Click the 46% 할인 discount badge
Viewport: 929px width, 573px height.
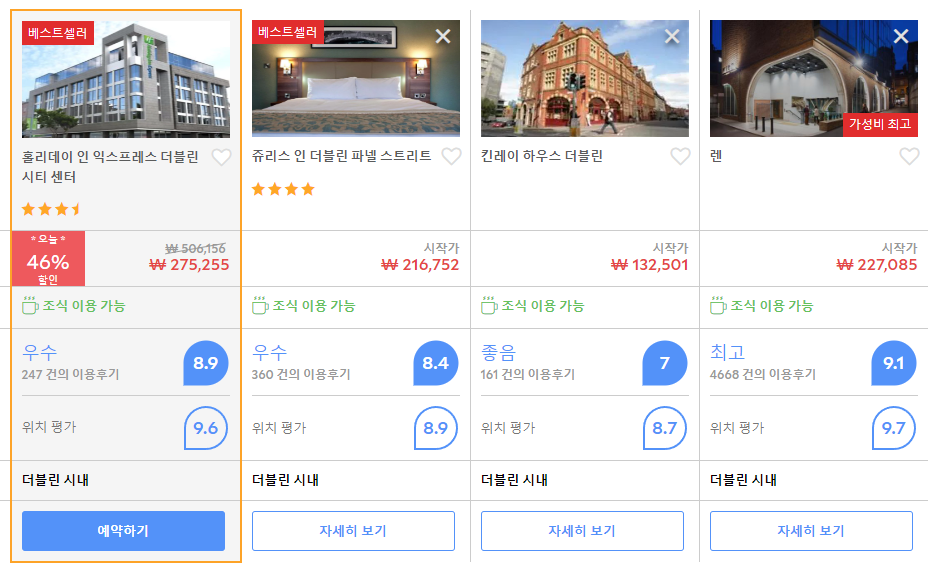coord(48,259)
